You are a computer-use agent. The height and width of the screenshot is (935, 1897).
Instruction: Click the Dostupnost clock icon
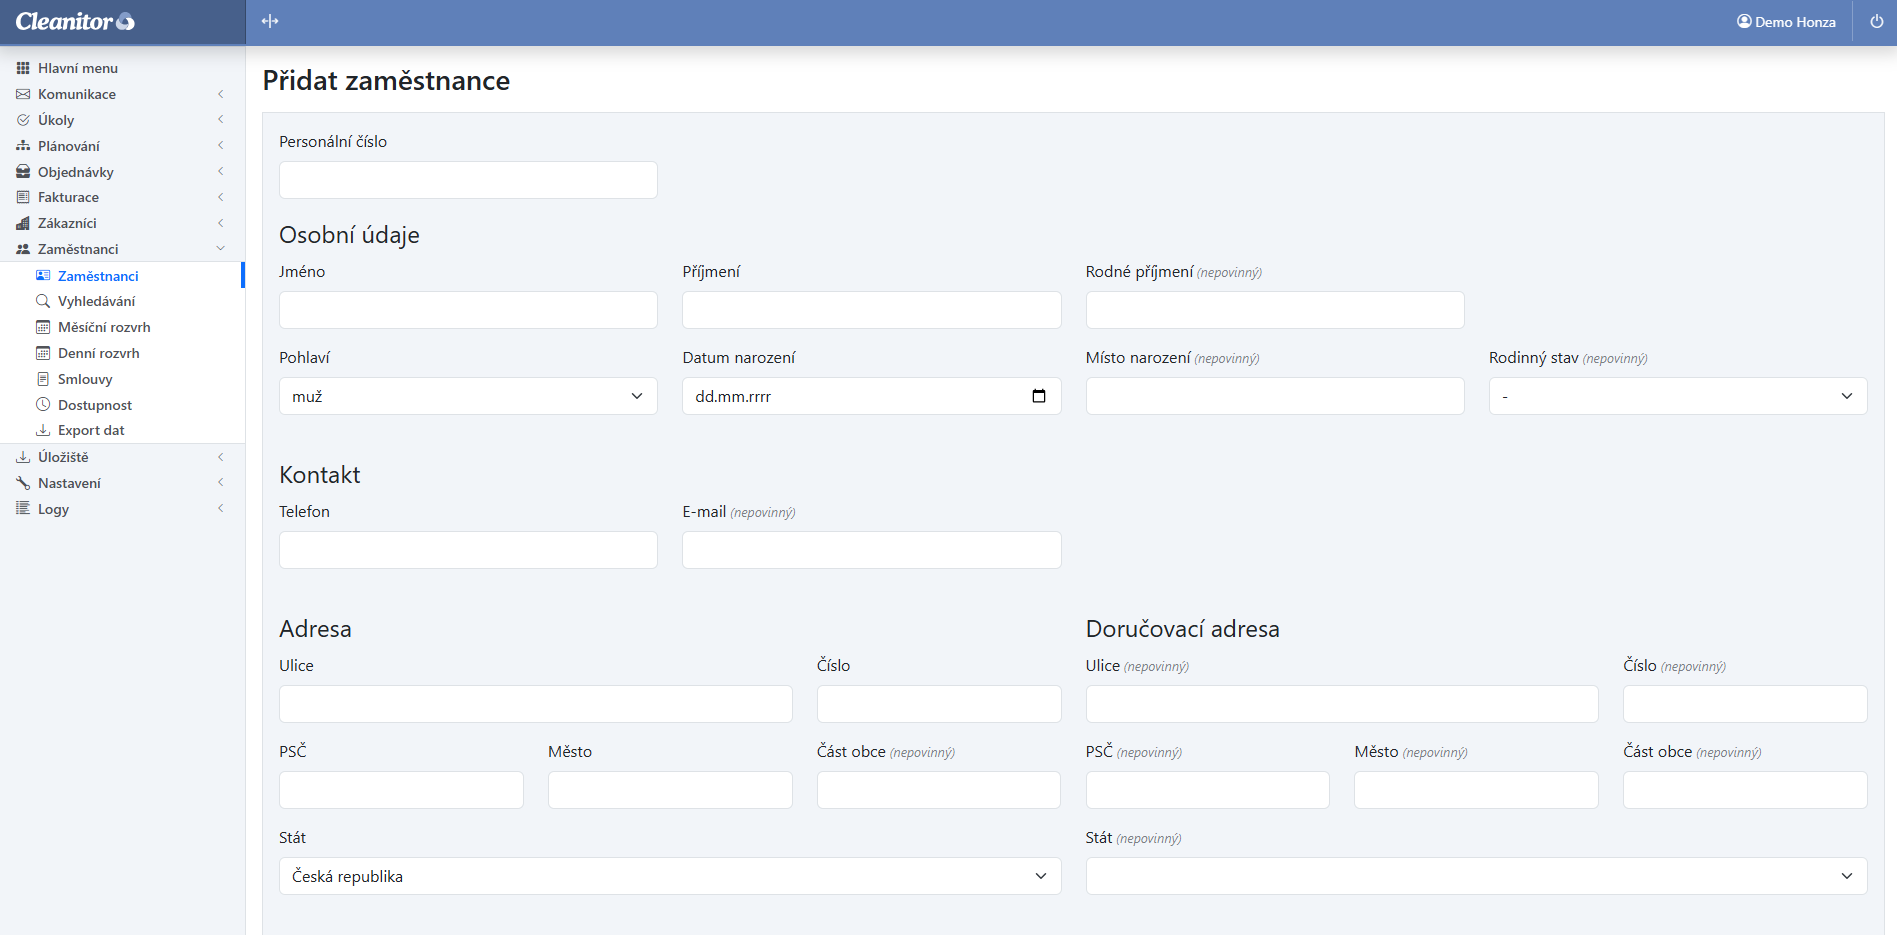(43, 405)
